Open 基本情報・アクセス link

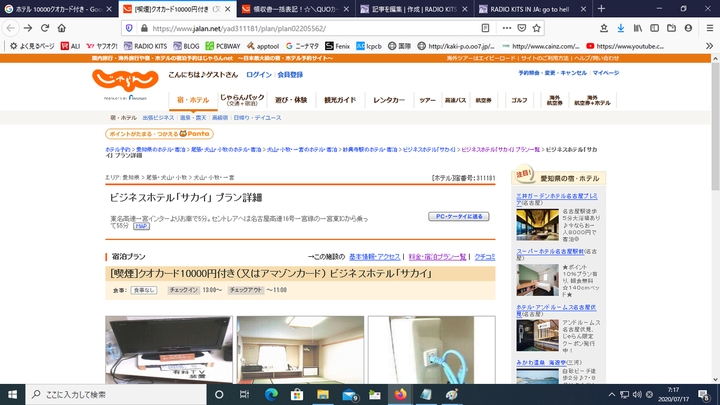[x=374, y=257]
